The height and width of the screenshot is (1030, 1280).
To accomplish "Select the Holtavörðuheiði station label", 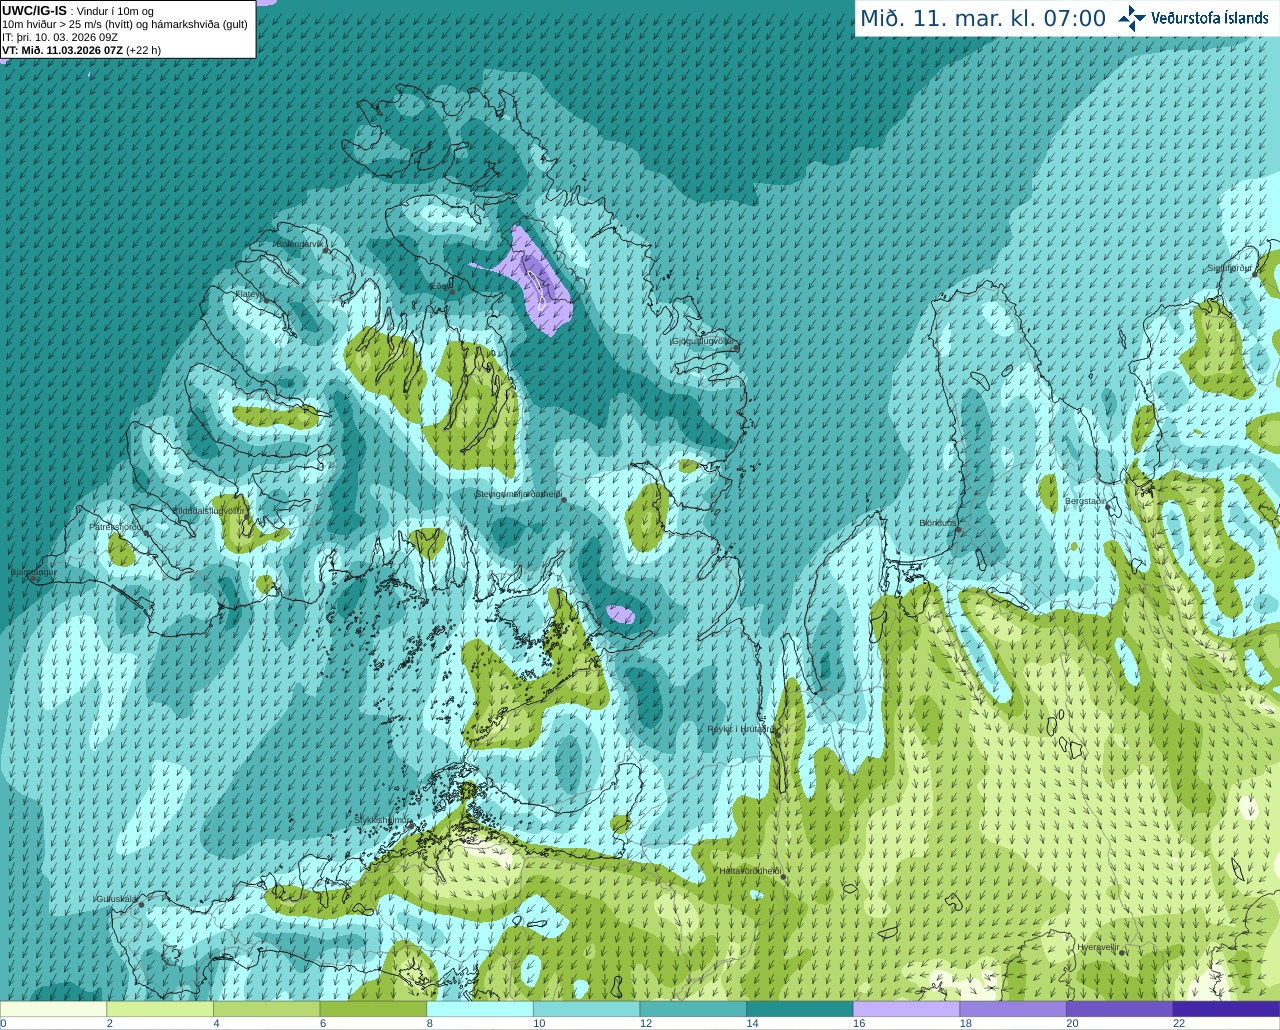I will pos(750,871).
